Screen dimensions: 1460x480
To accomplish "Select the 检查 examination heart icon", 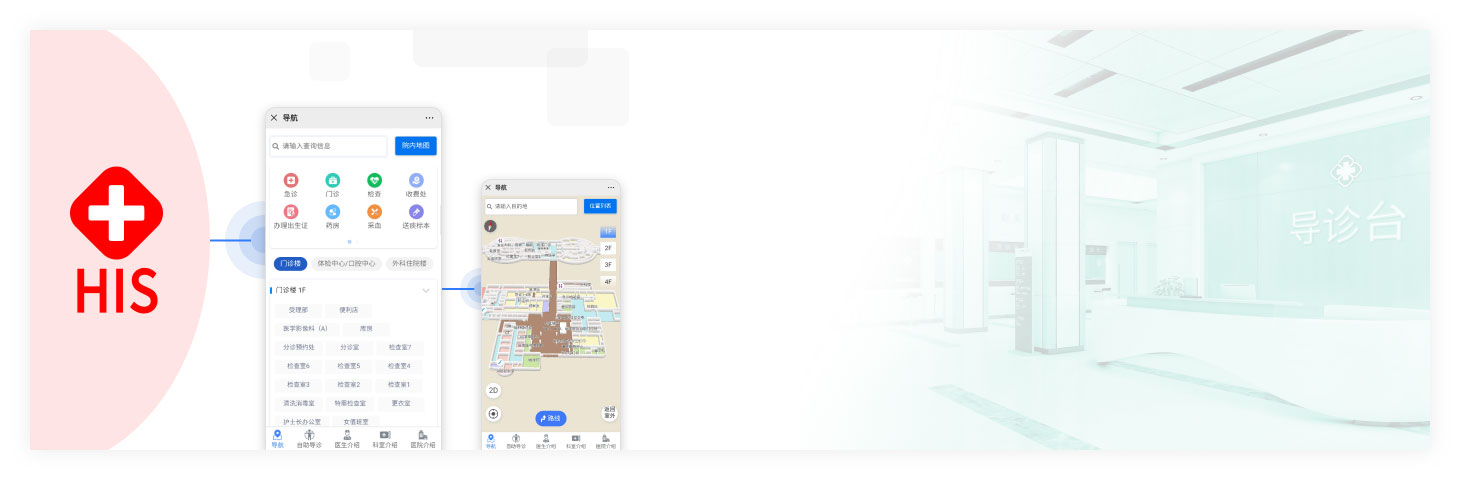I will [x=374, y=181].
